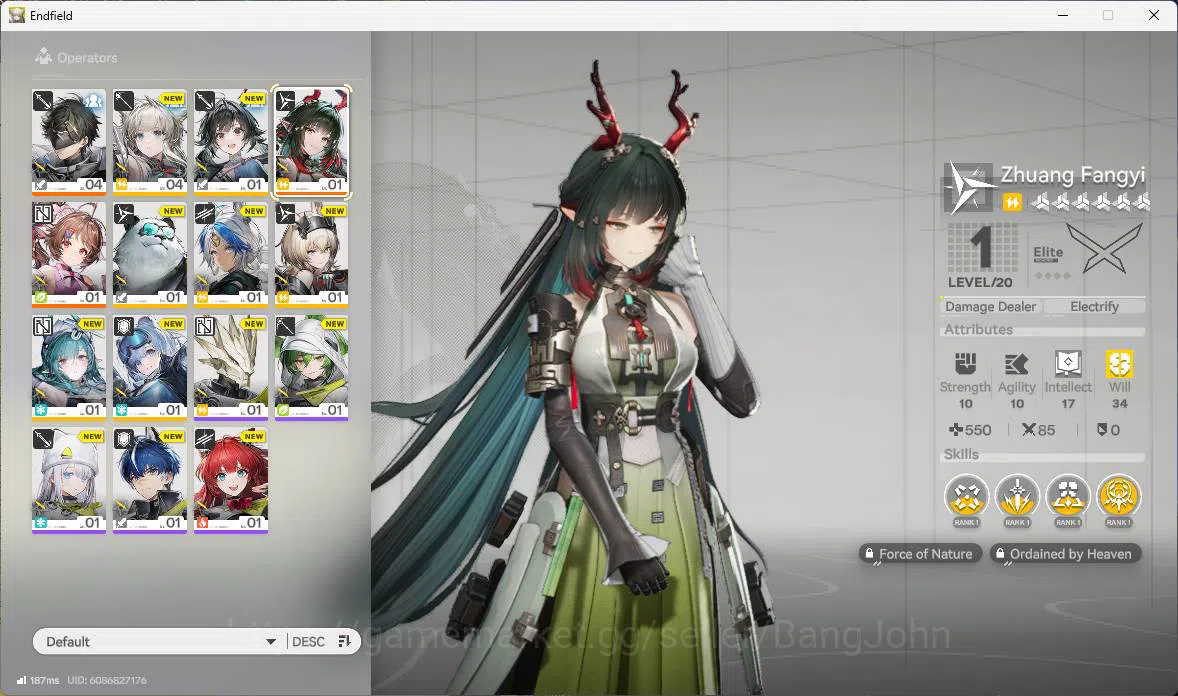Click the attack 85 stat icon

(1028, 430)
